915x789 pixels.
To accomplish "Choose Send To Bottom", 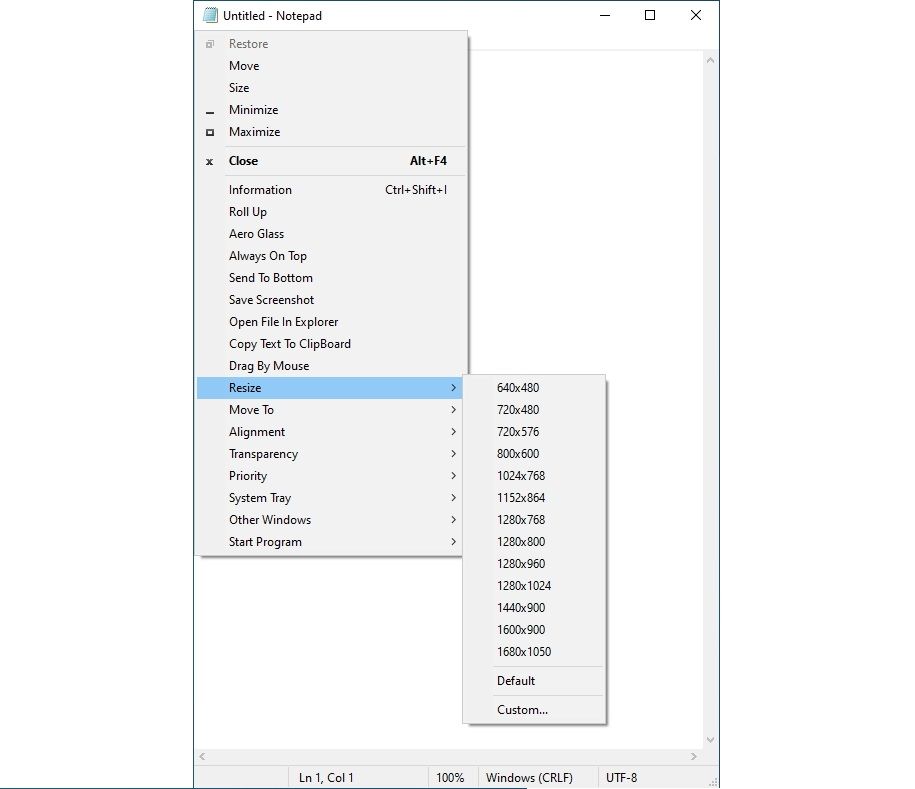I will (331, 278).
